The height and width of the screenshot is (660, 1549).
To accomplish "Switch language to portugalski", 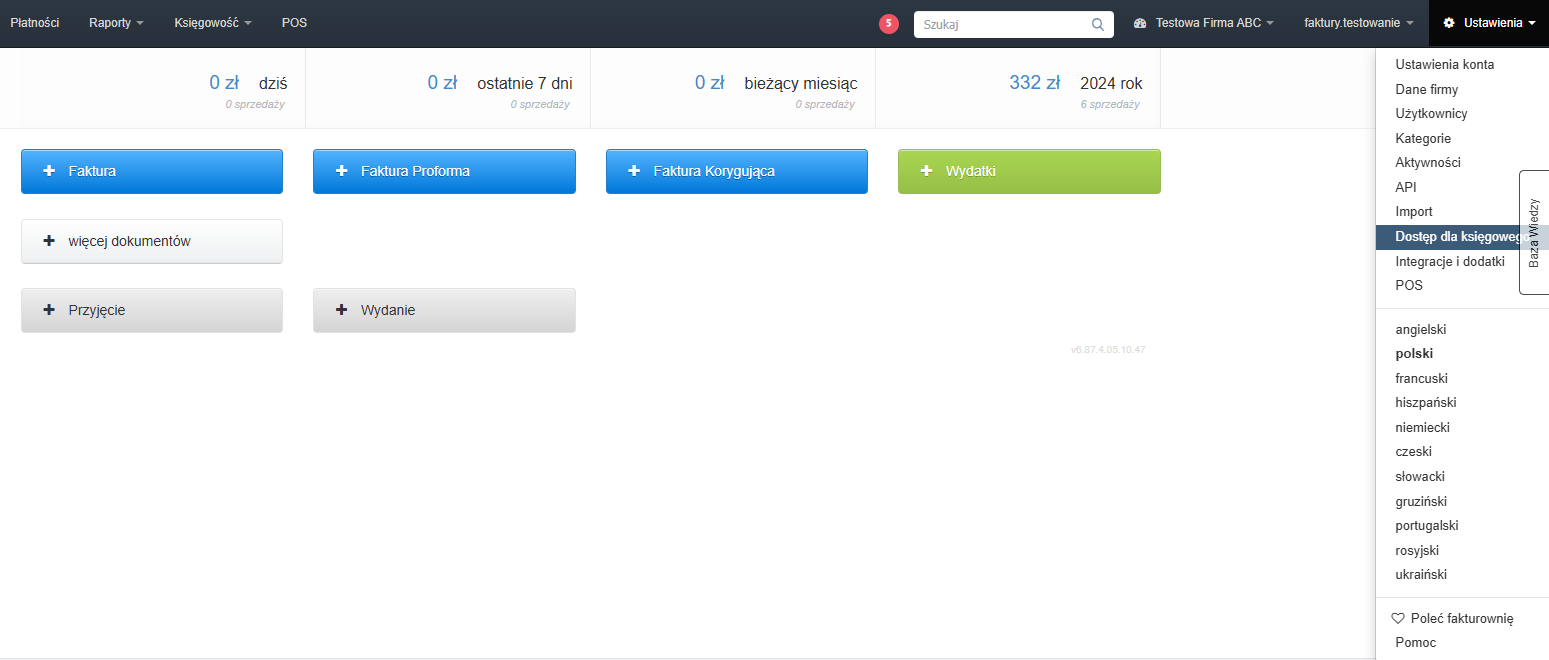I will coord(1426,525).
